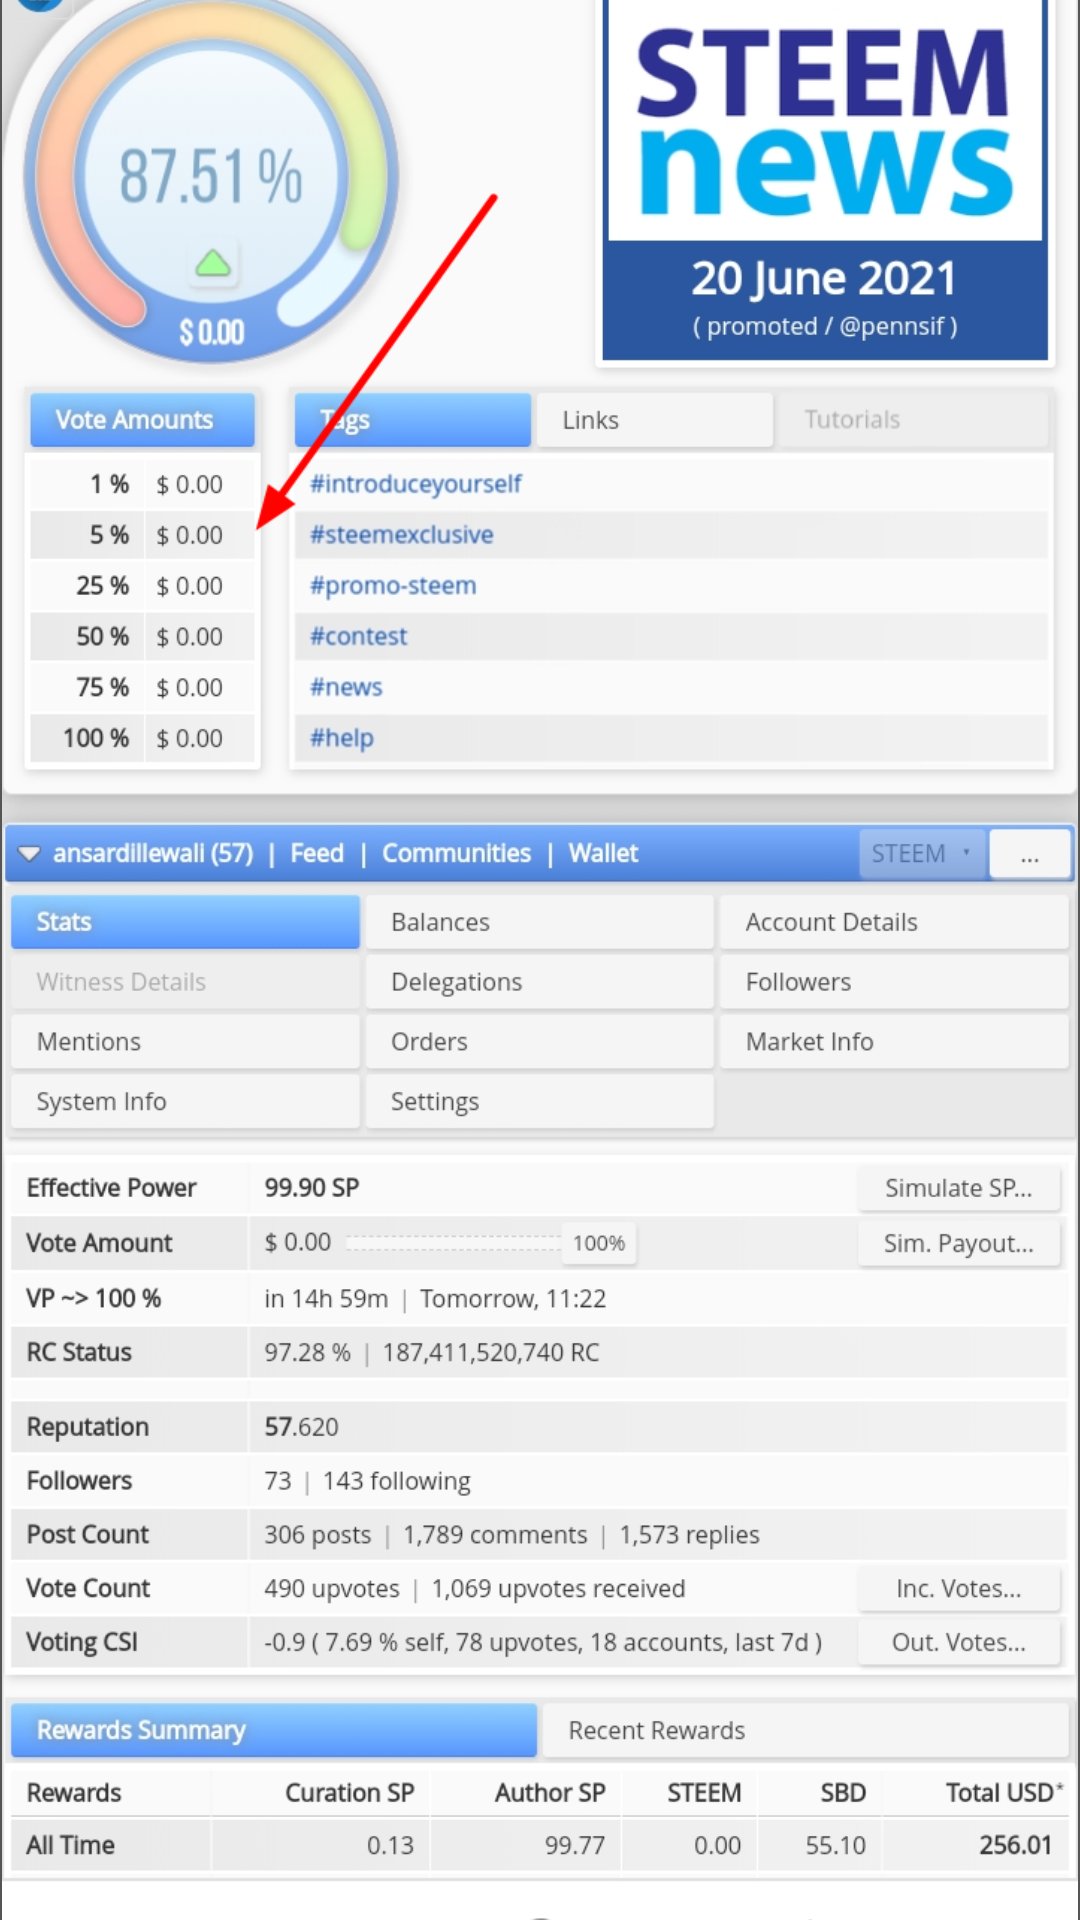Open the #steemexclusive tag link
This screenshot has height=1920, width=1080.
click(402, 535)
